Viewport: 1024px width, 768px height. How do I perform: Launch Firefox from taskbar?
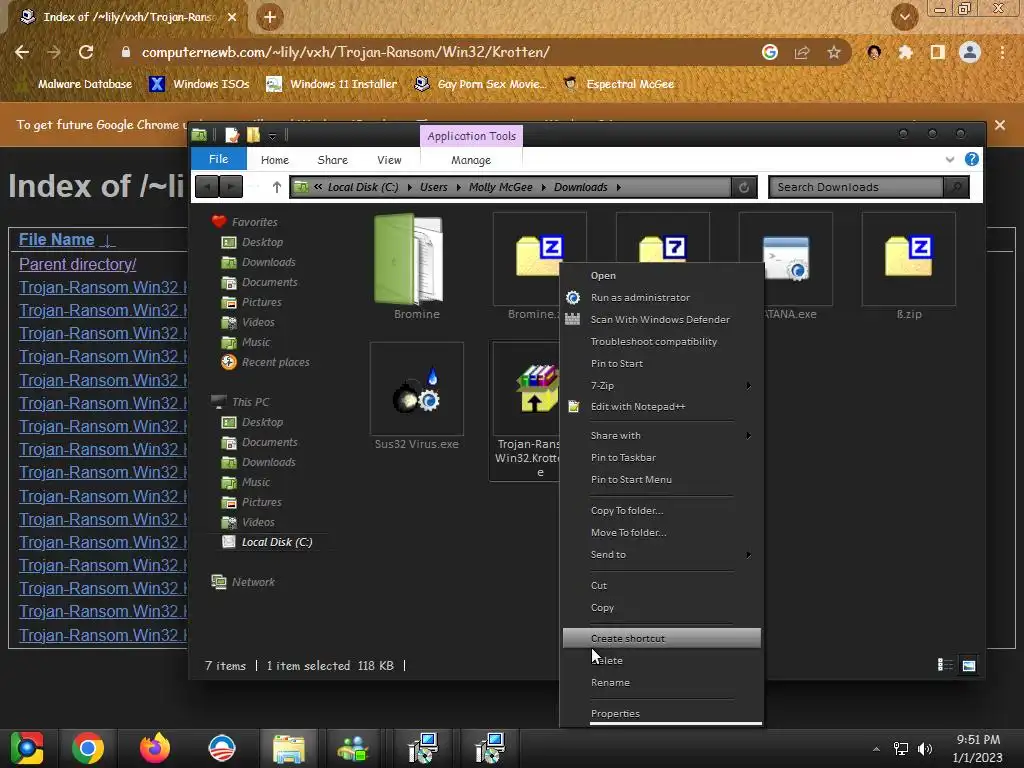point(155,748)
